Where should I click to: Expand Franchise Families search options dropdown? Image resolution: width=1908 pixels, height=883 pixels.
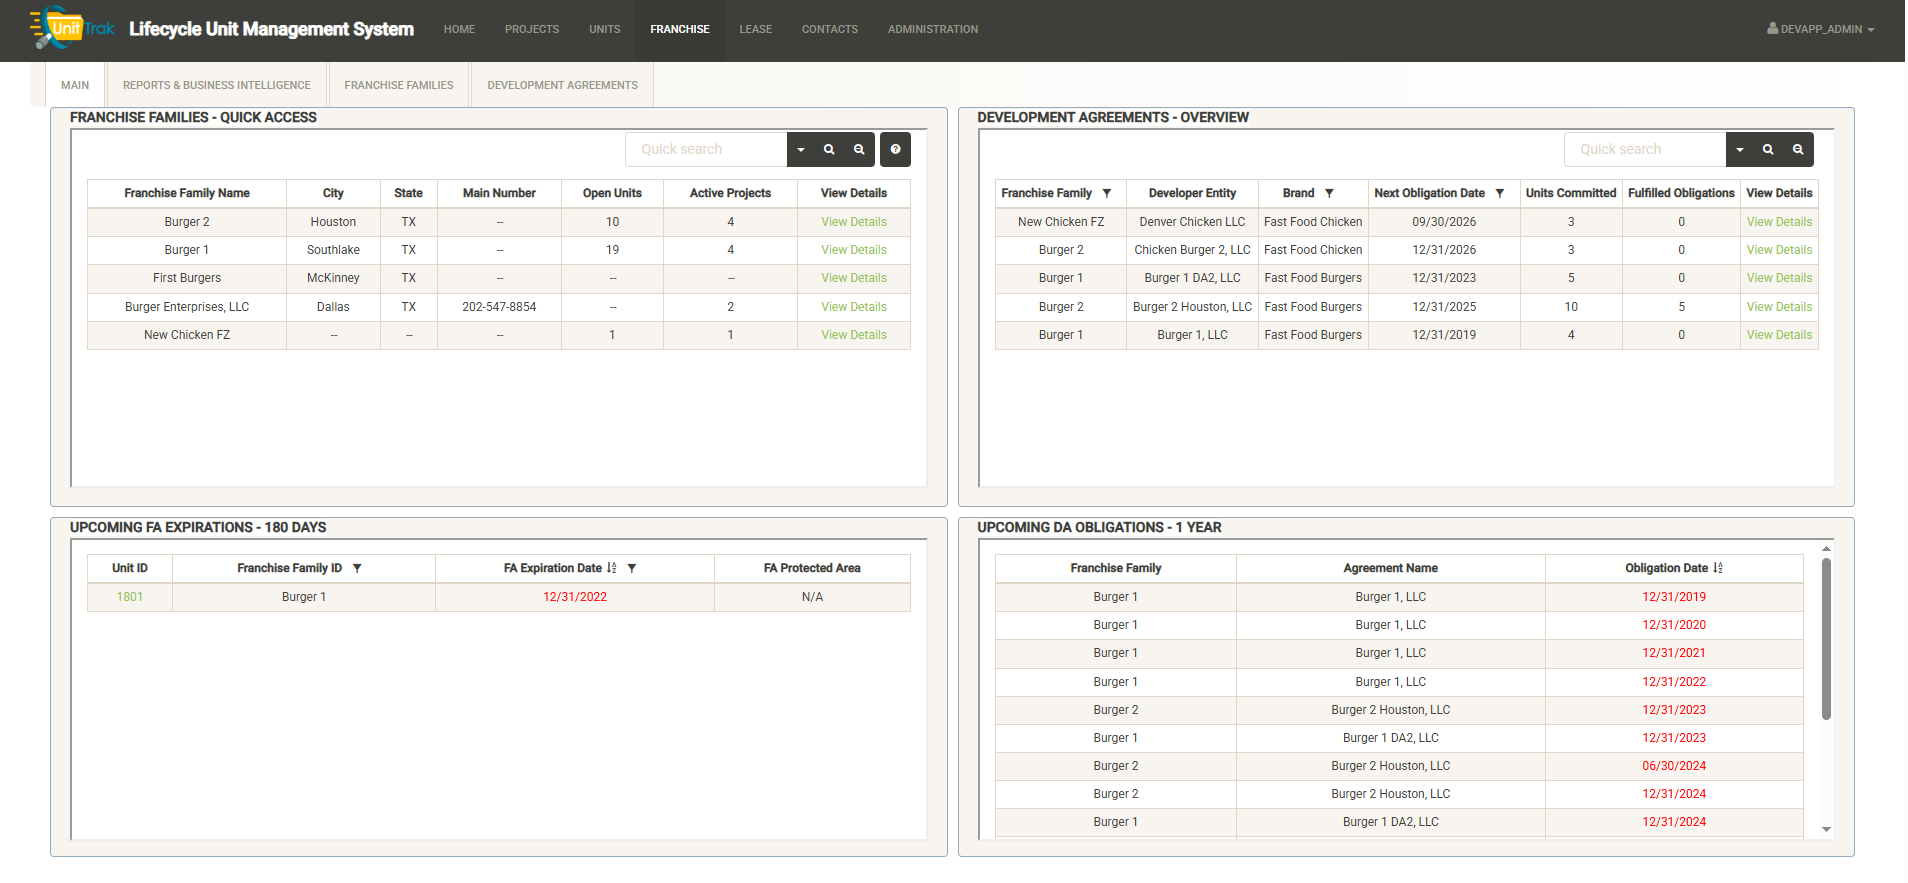[801, 150]
